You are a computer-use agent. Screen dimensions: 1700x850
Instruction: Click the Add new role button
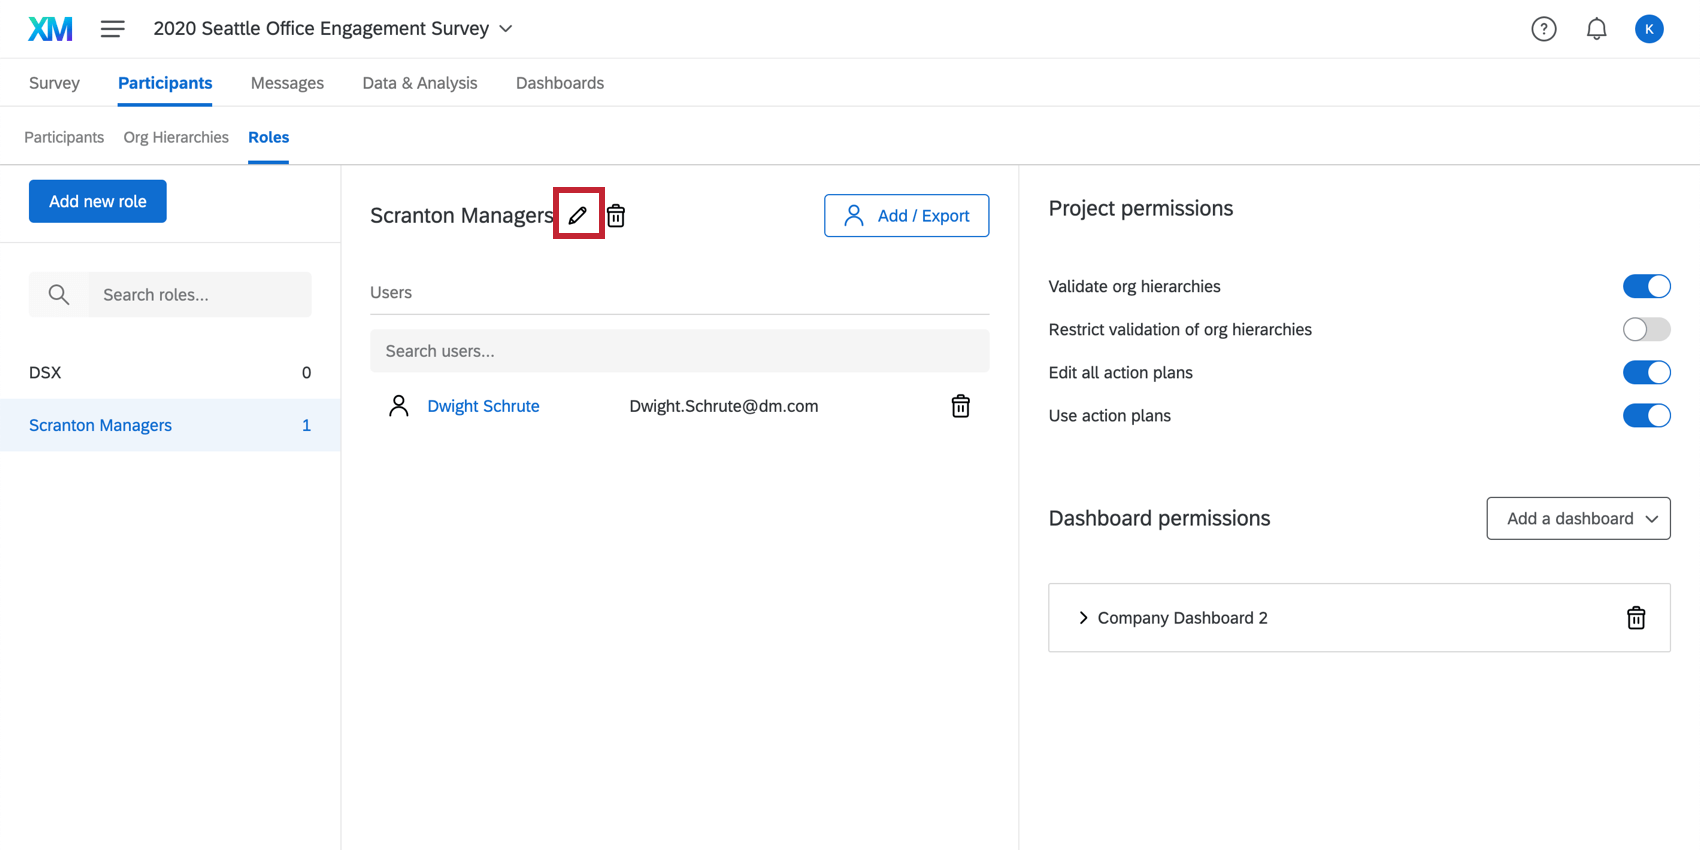click(98, 201)
